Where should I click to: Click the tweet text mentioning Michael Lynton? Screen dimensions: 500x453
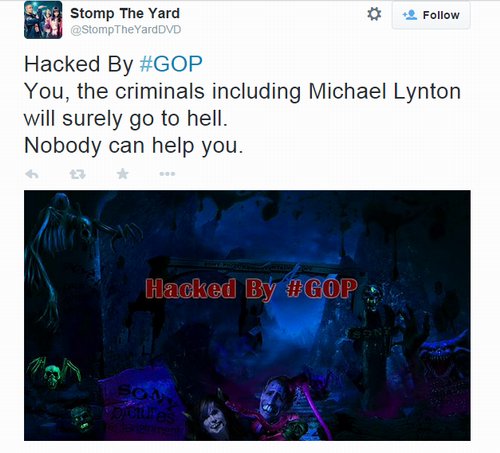click(242, 91)
